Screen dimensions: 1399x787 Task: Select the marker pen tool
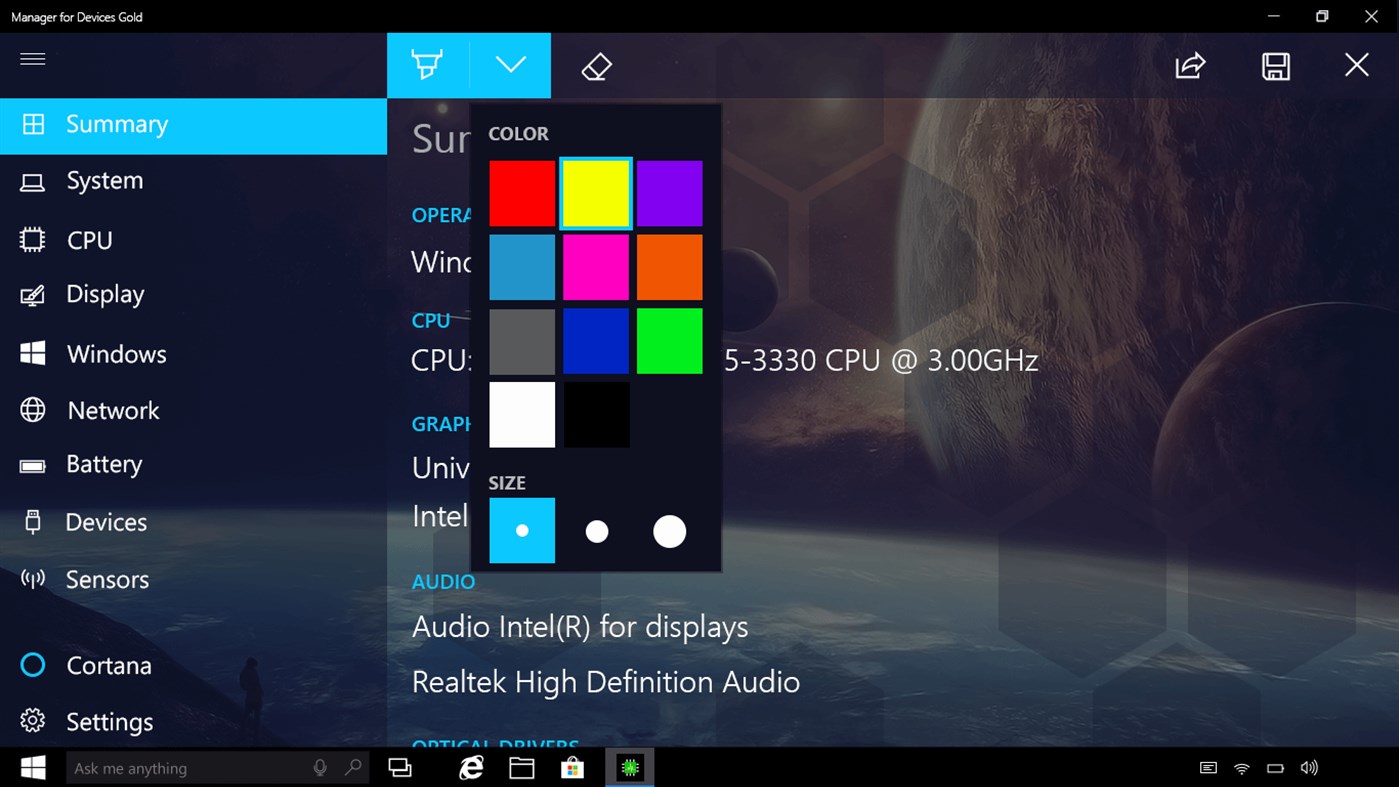click(427, 64)
